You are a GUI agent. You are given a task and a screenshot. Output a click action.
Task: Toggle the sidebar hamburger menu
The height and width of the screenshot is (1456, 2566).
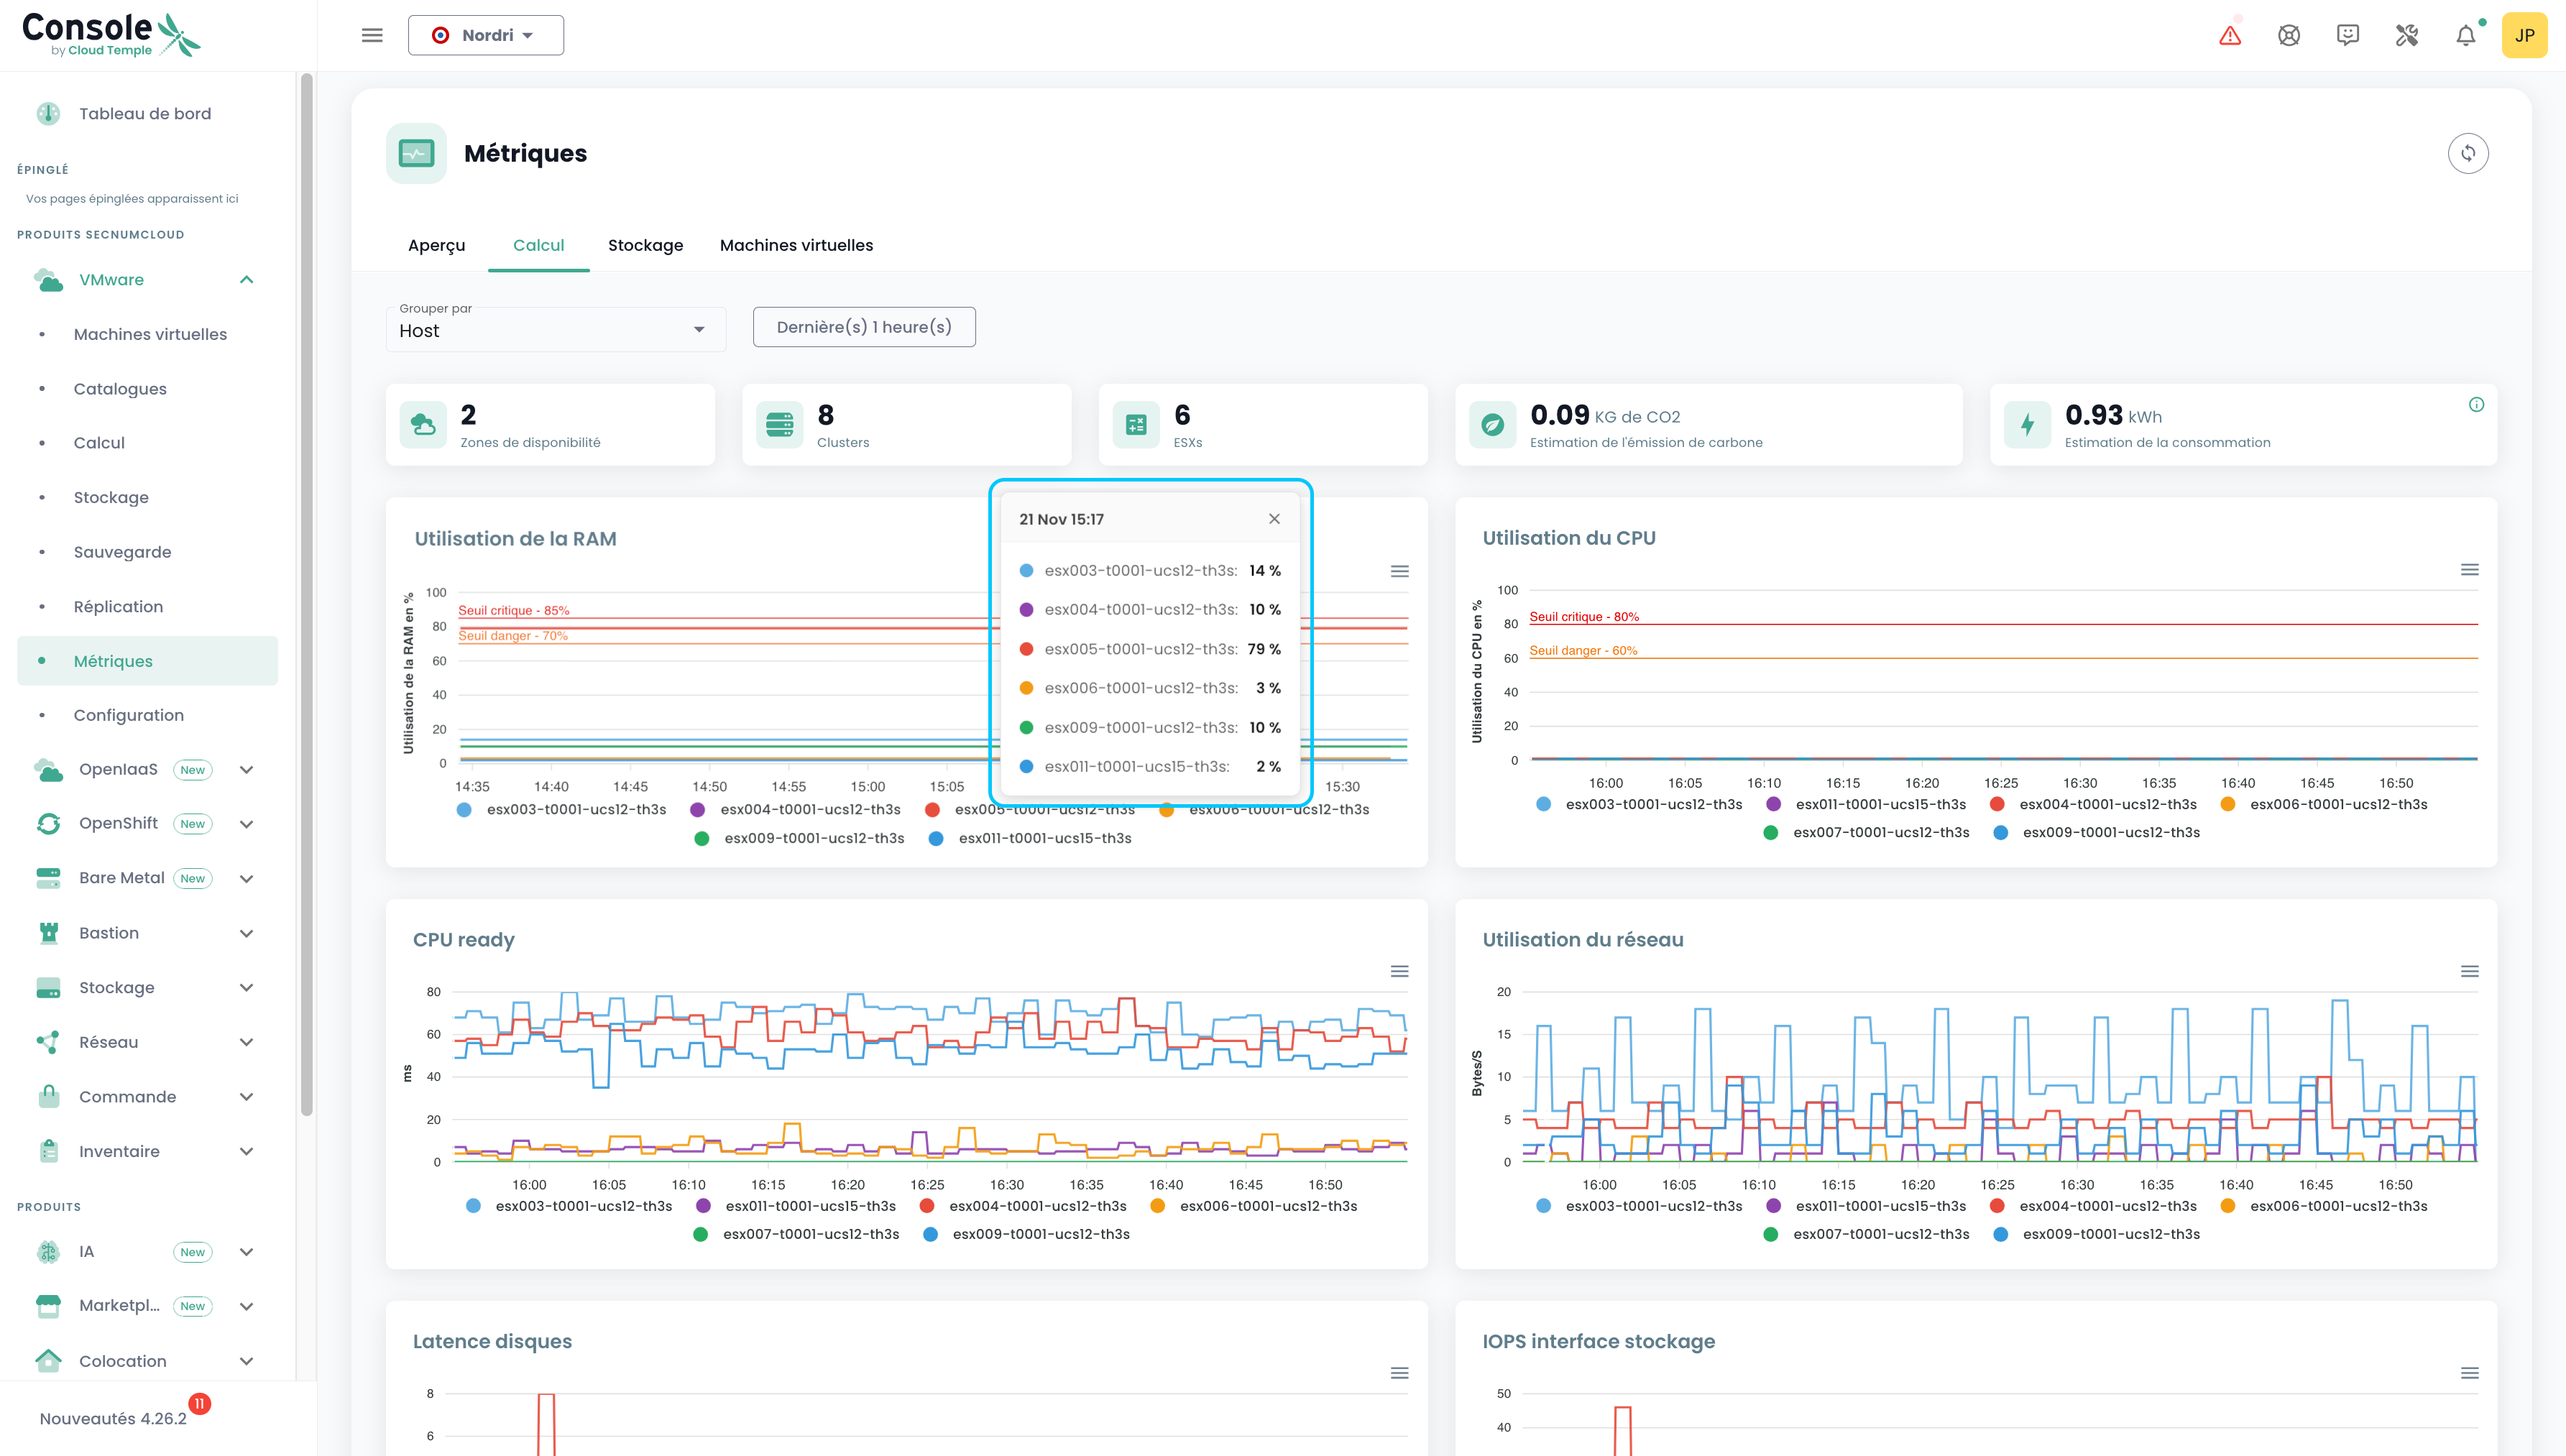(372, 36)
